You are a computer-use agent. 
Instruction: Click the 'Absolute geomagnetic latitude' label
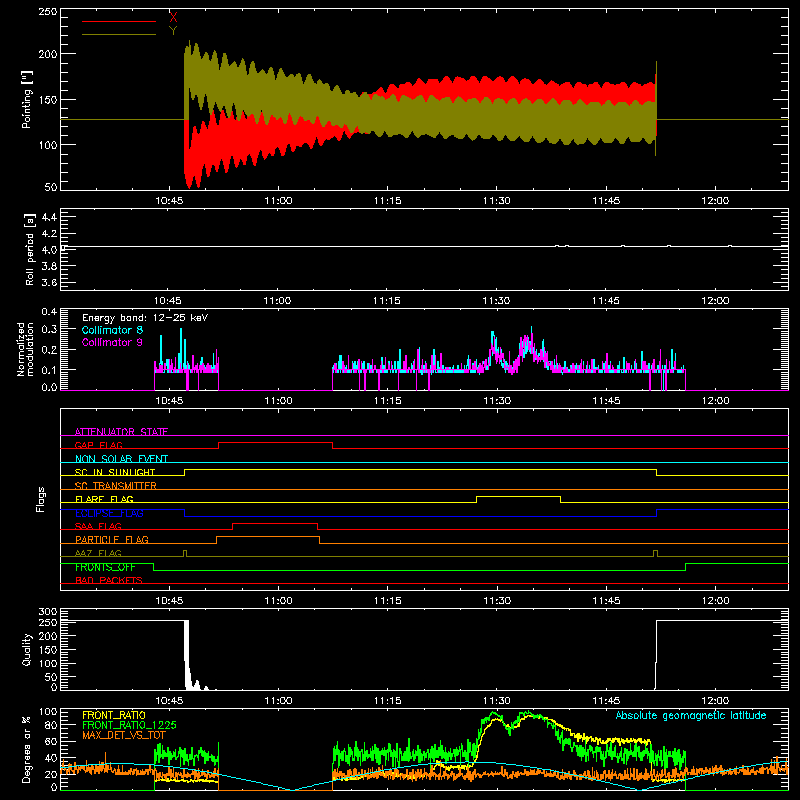(691, 715)
